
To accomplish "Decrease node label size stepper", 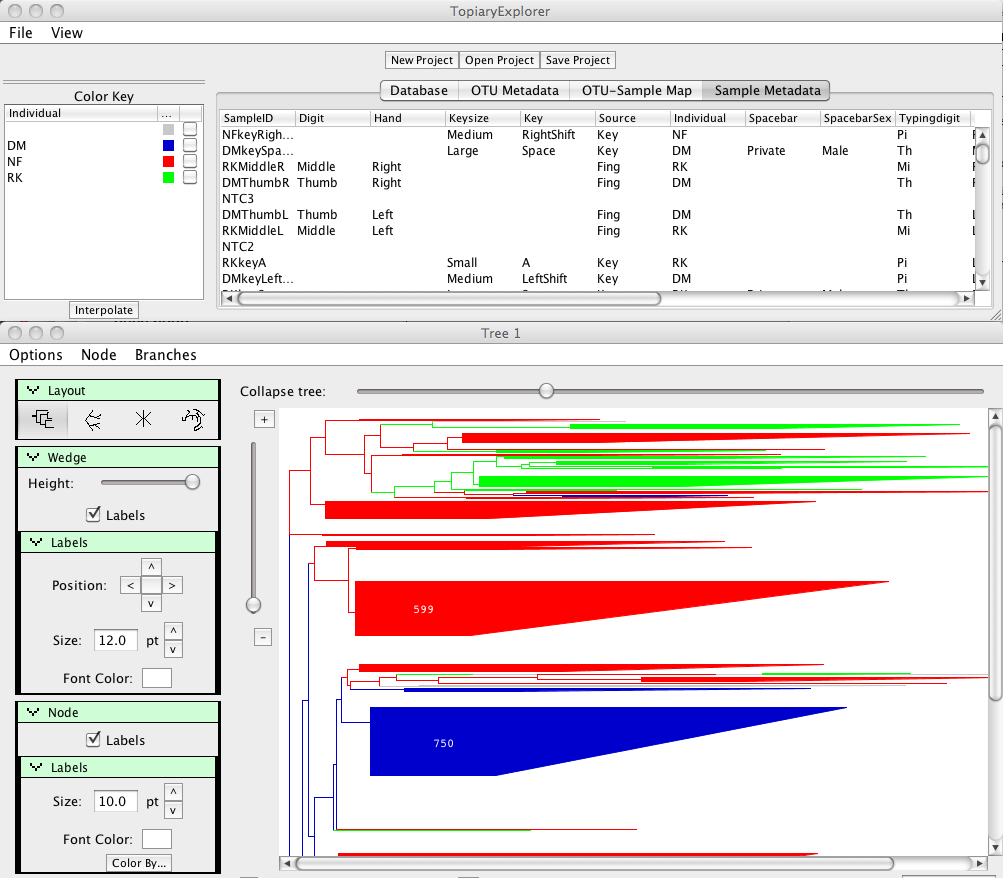I will pyautogui.click(x=173, y=810).
